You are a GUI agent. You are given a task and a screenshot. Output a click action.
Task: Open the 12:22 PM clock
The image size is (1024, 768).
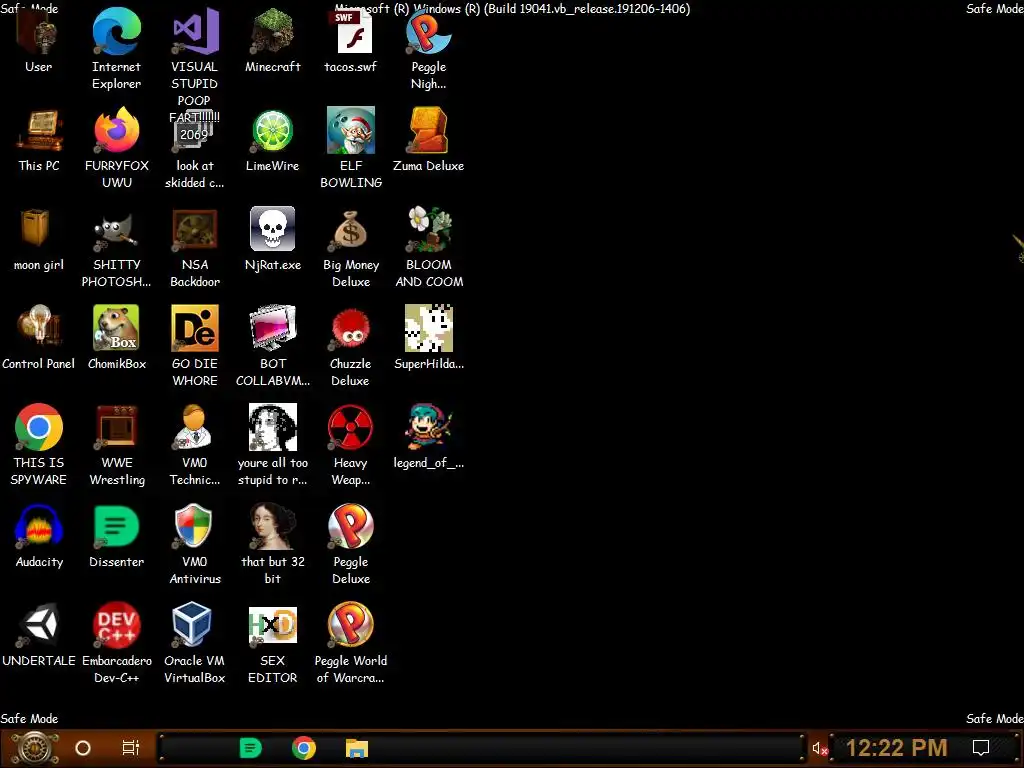click(897, 748)
